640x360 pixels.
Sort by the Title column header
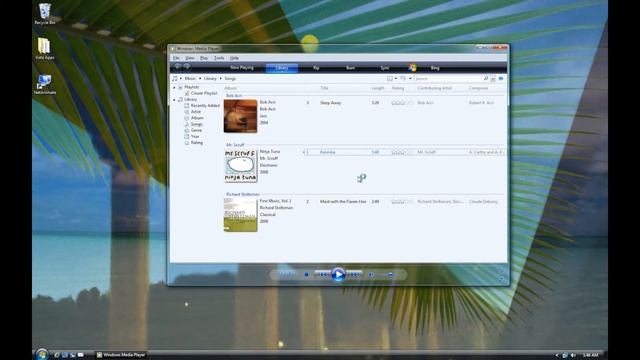pos(324,88)
